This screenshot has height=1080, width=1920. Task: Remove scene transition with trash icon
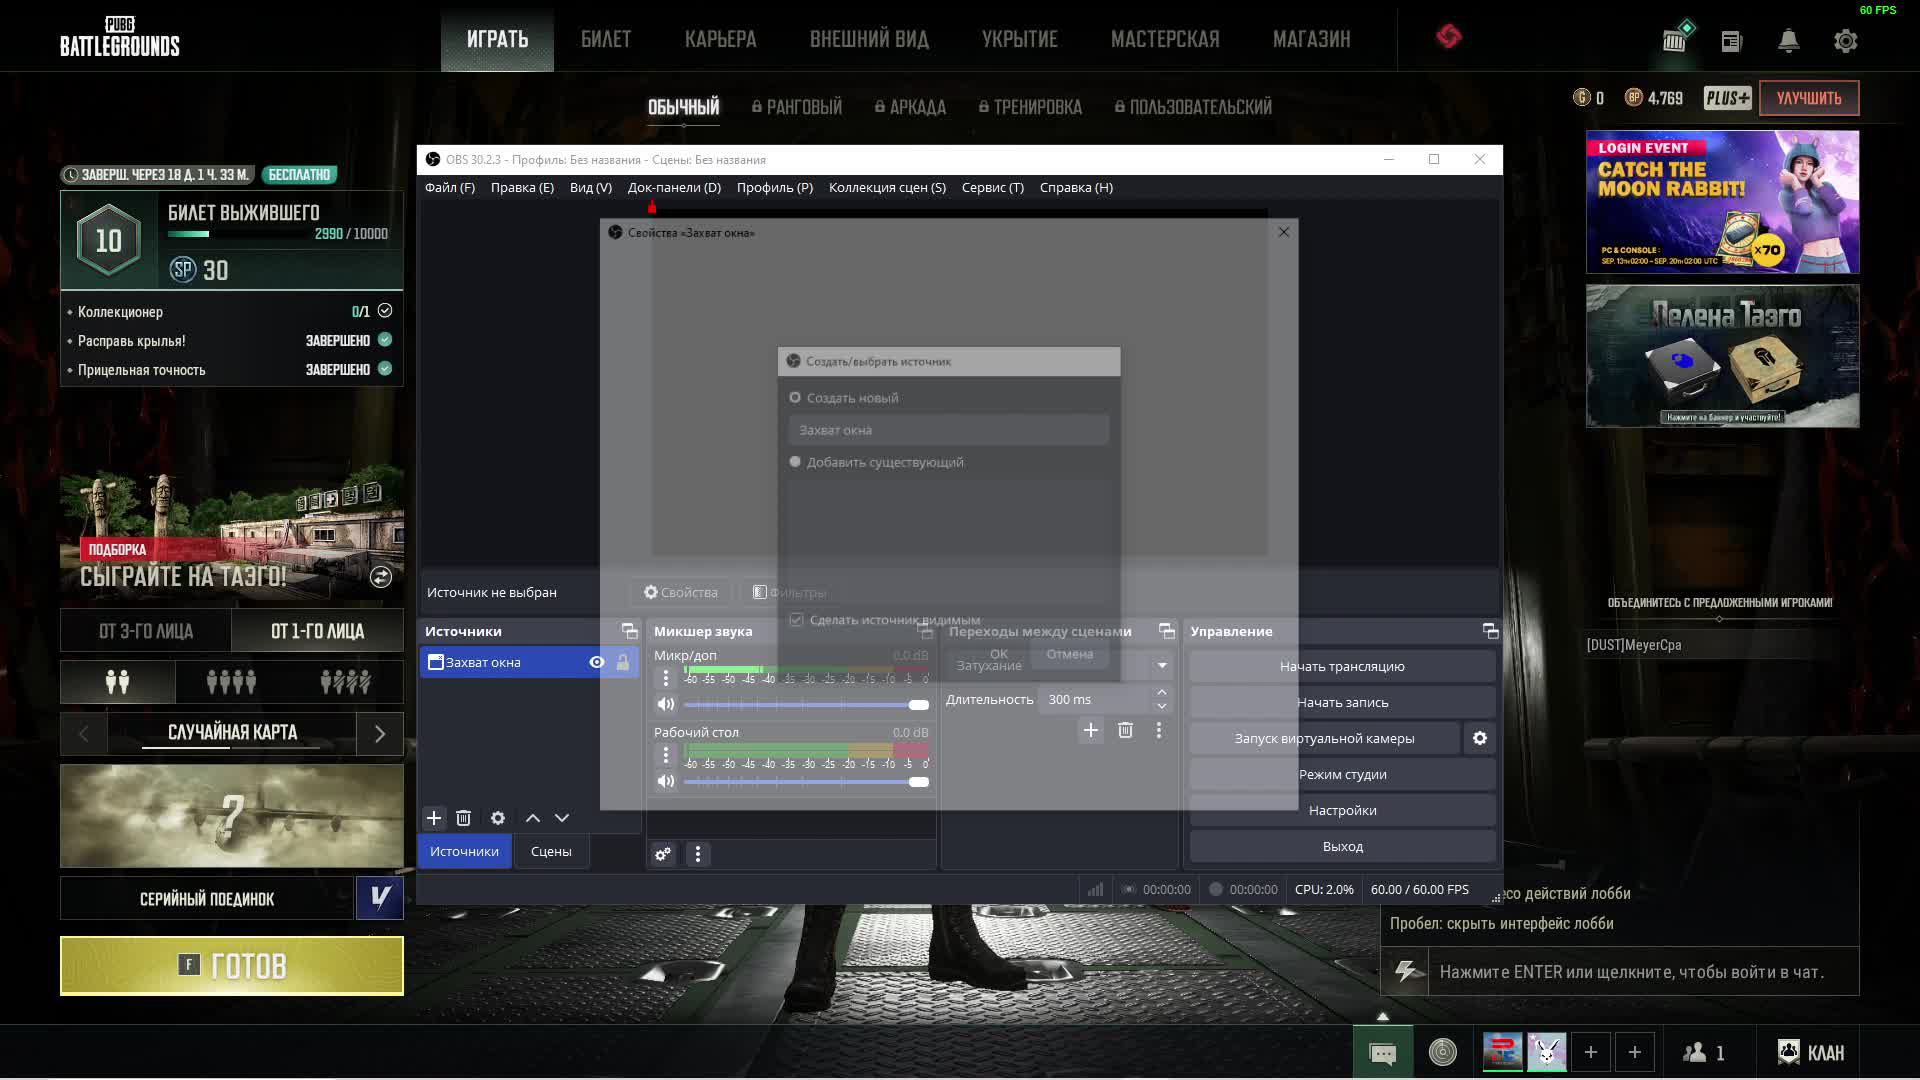tap(1125, 730)
